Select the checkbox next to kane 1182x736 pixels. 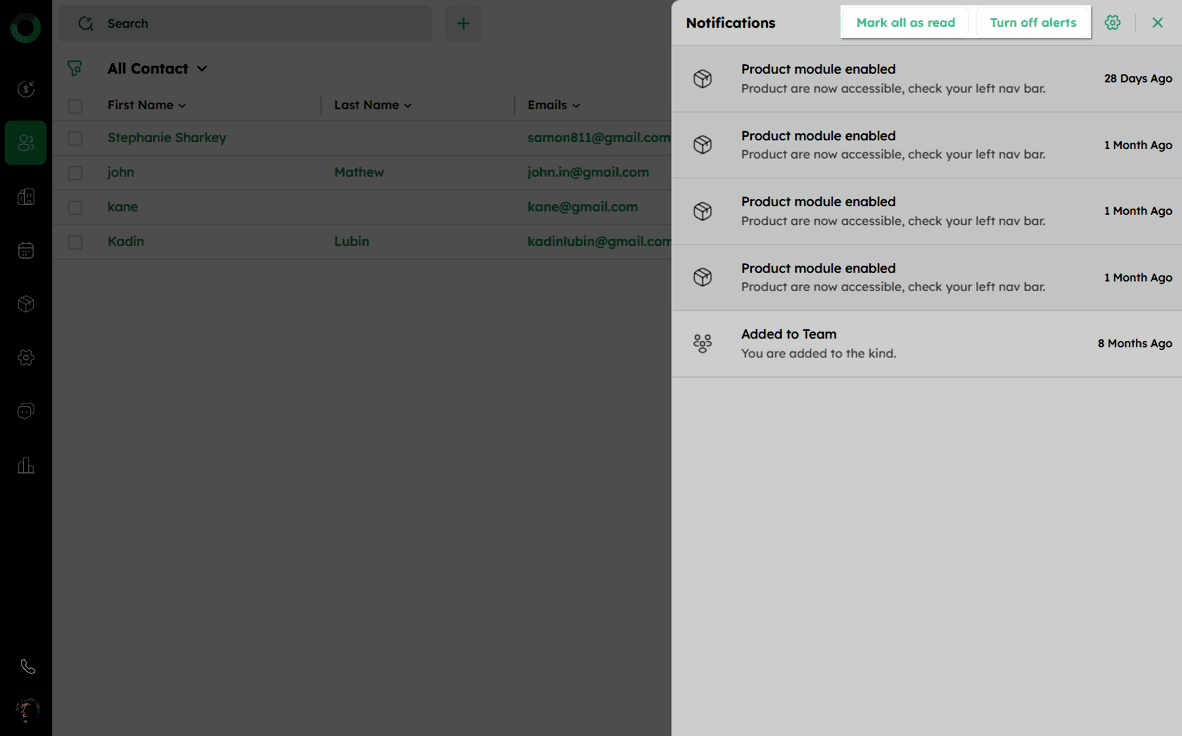(x=75, y=207)
